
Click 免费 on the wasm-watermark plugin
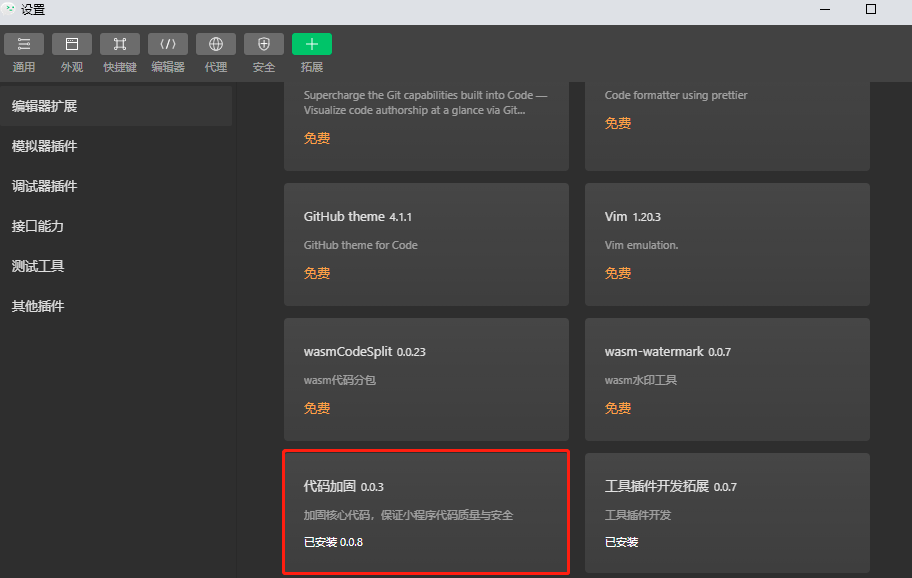(617, 408)
